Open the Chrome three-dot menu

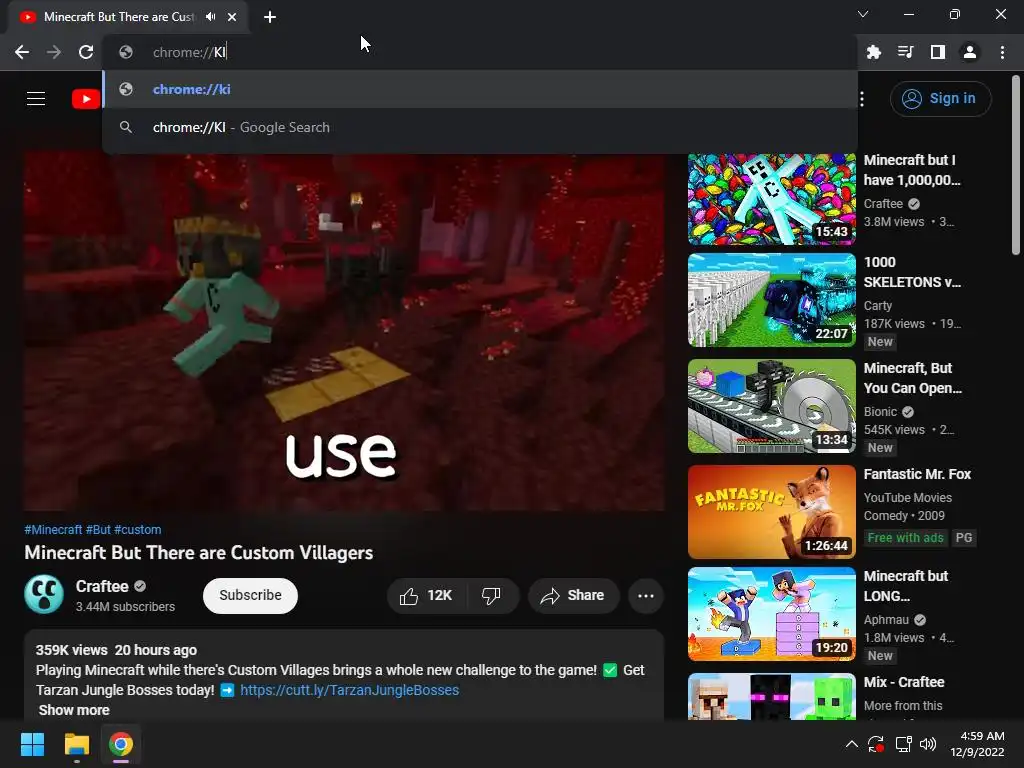click(x=1002, y=52)
